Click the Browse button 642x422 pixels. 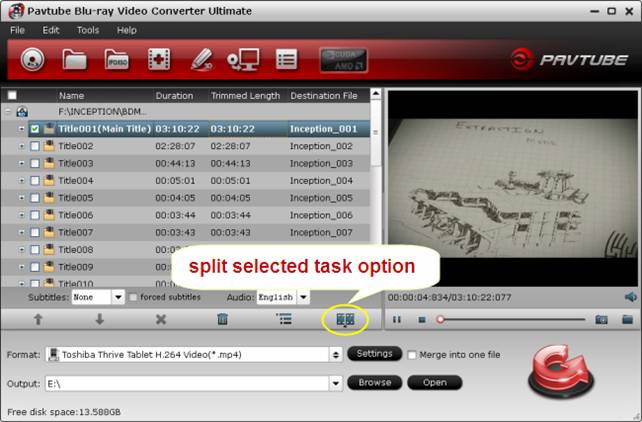click(374, 382)
